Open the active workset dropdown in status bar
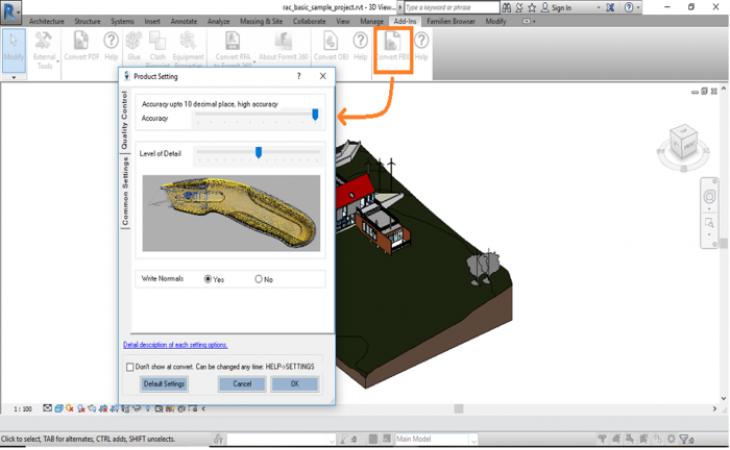Viewport: 730px width, 450px height. point(332,439)
